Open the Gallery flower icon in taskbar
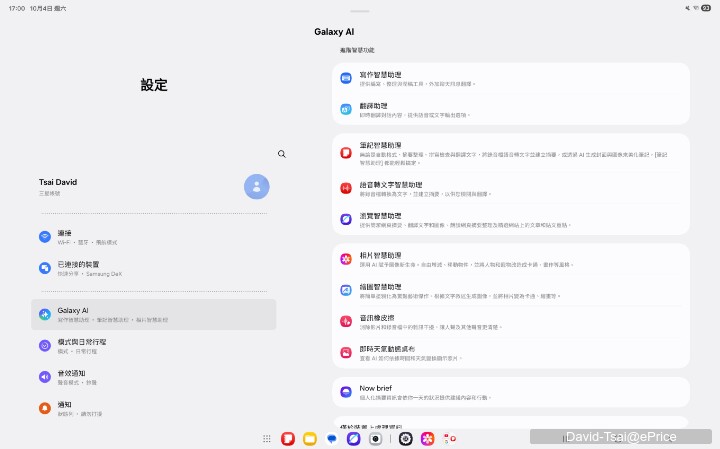The height and width of the screenshot is (449, 720). 427,438
